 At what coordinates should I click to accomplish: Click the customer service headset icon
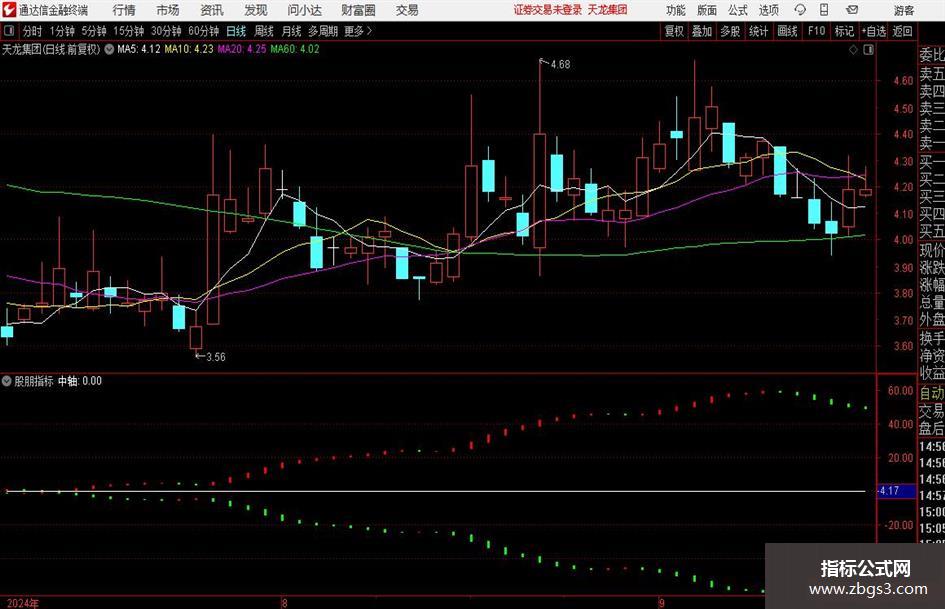pyautogui.click(x=800, y=10)
